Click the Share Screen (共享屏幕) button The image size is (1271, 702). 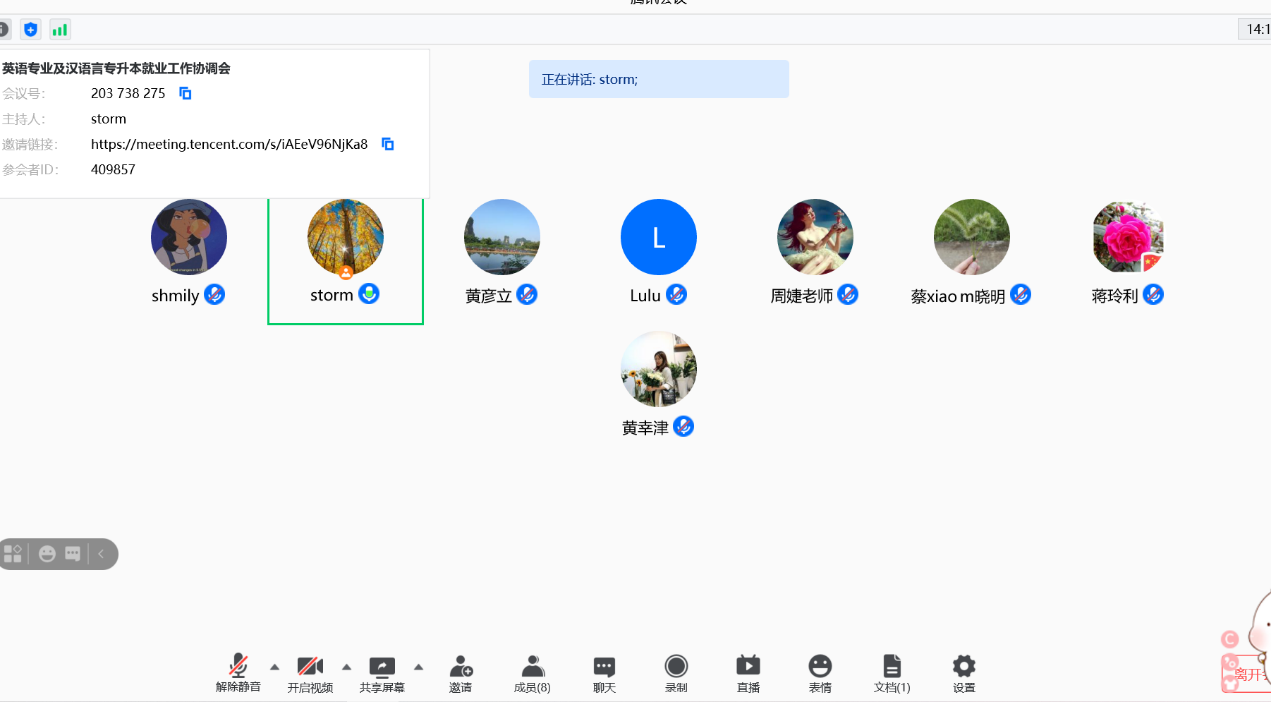click(382, 667)
